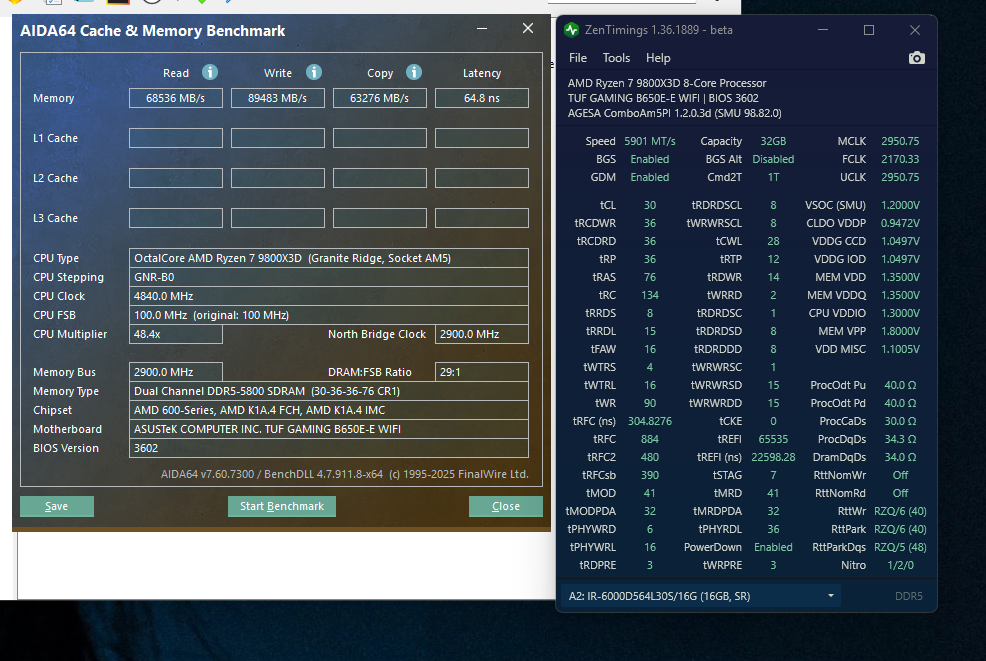Click the Memory Read result field

pos(175,98)
